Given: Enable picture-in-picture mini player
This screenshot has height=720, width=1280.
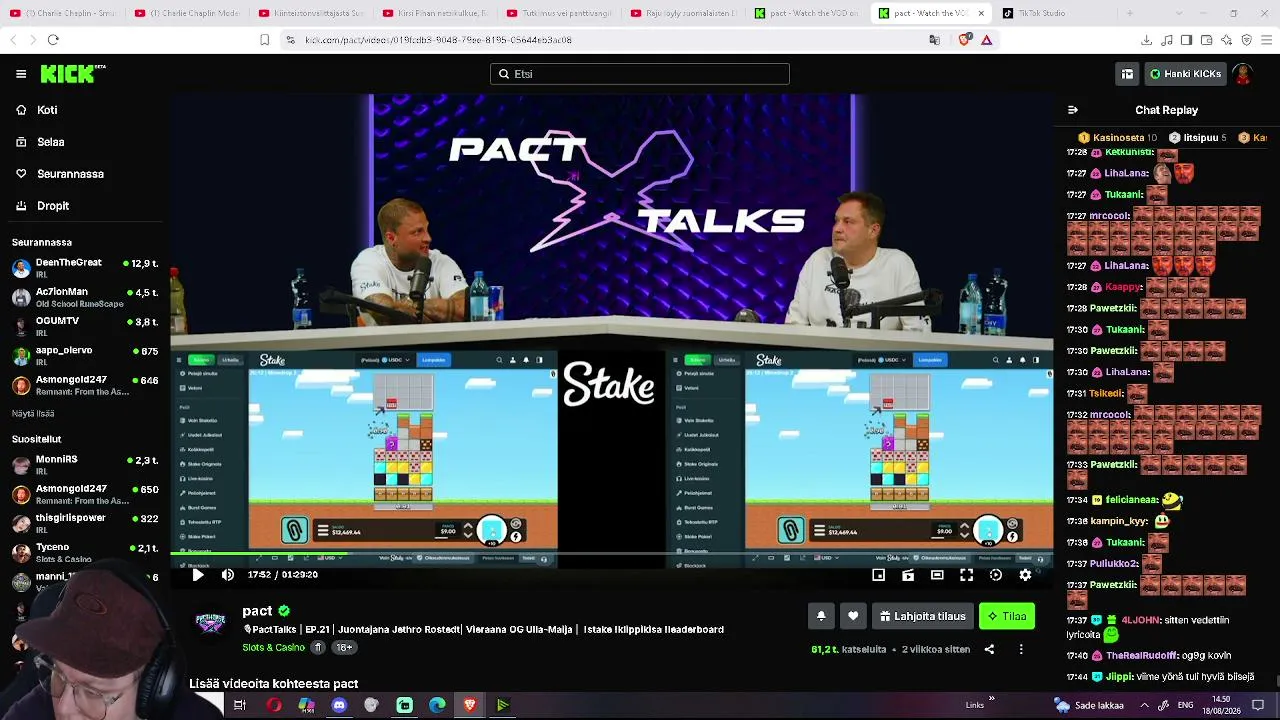Looking at the screenshot, I should tap(878, 575).
